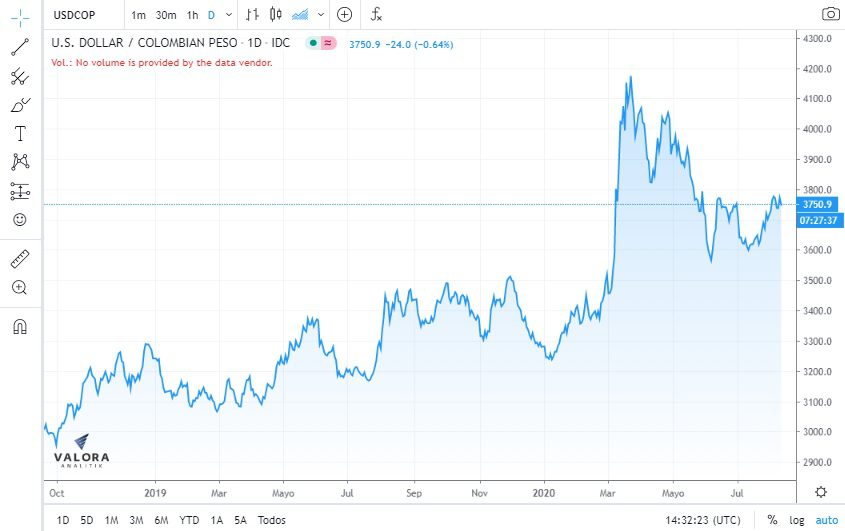Select the crosshair cursor tool

click(x=20, y=17)
